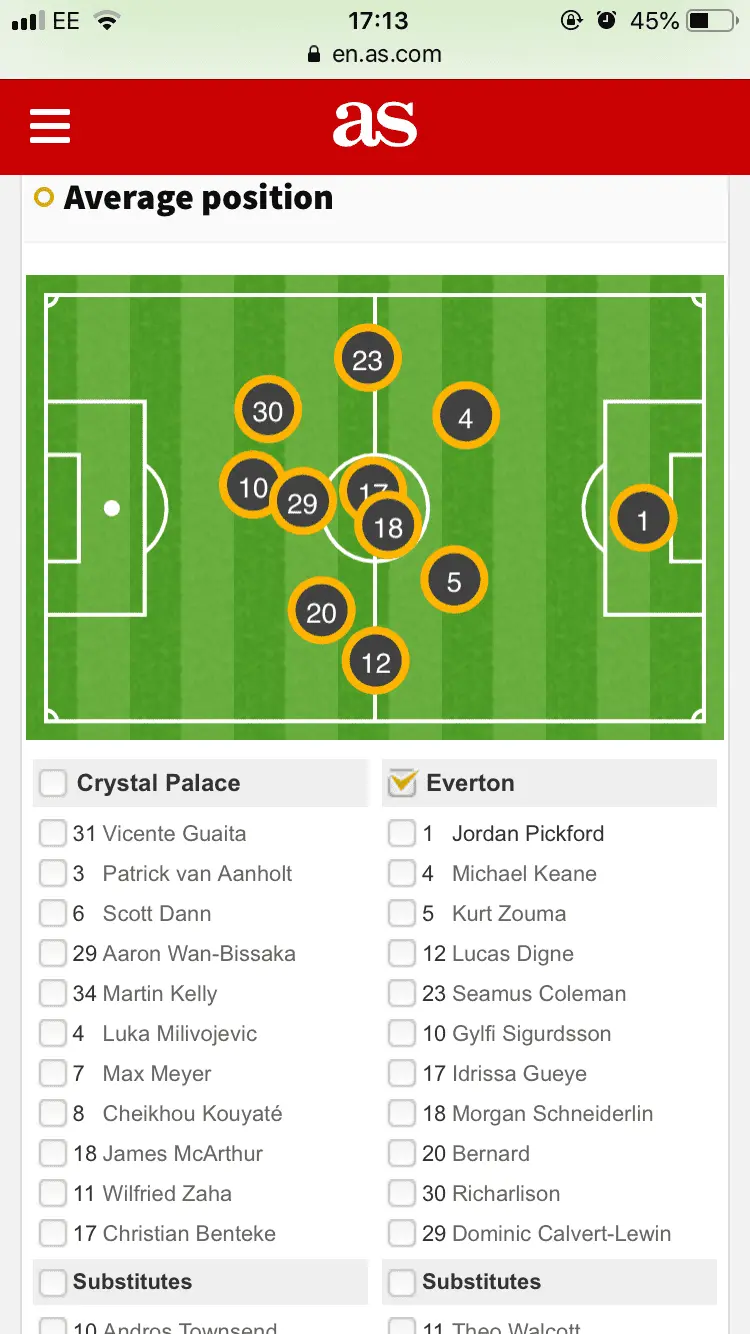Check the Jordan Pickford checkbox

click(x=402, y=833)
